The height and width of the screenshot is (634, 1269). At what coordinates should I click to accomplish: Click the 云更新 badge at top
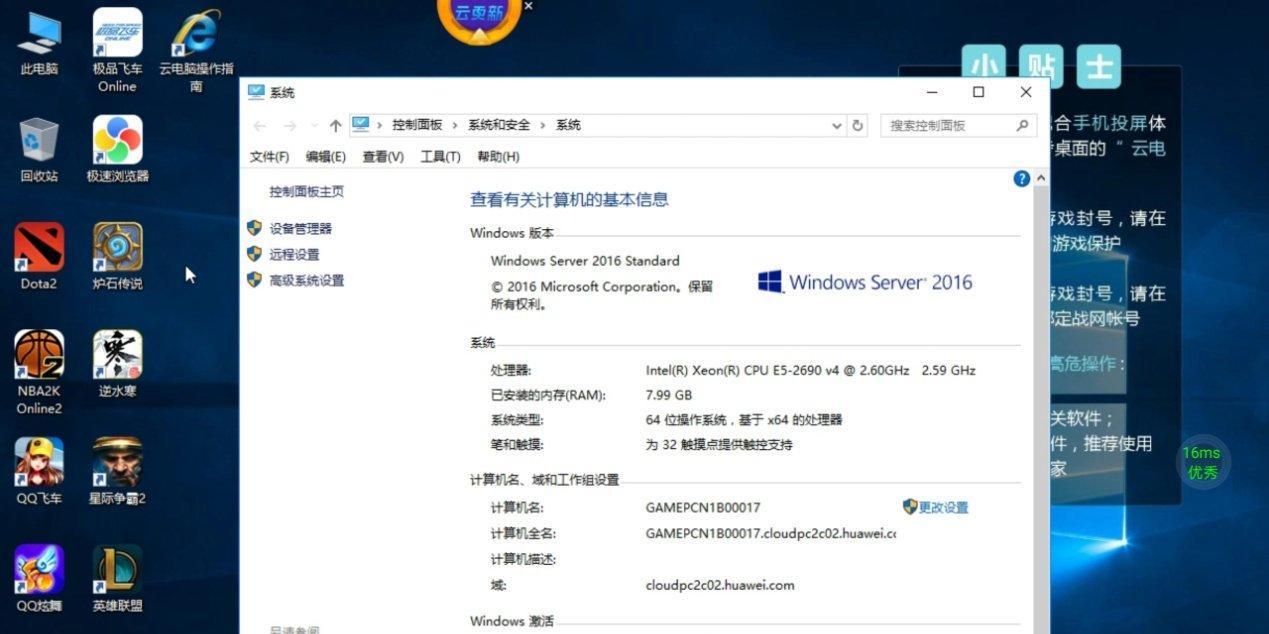[x=479, y=18]
